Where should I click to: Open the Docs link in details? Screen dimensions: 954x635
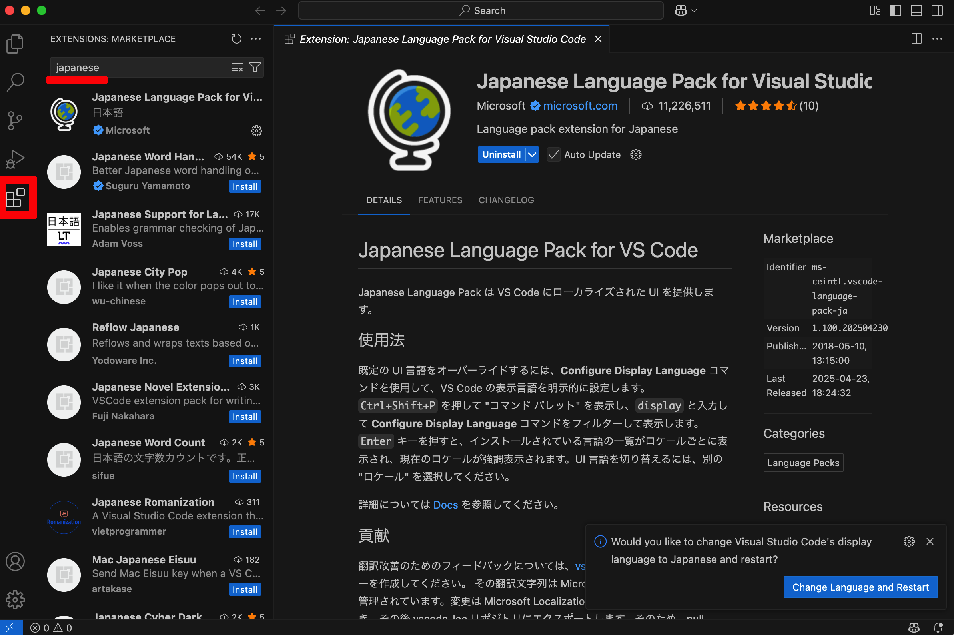(x=445, y=505)
